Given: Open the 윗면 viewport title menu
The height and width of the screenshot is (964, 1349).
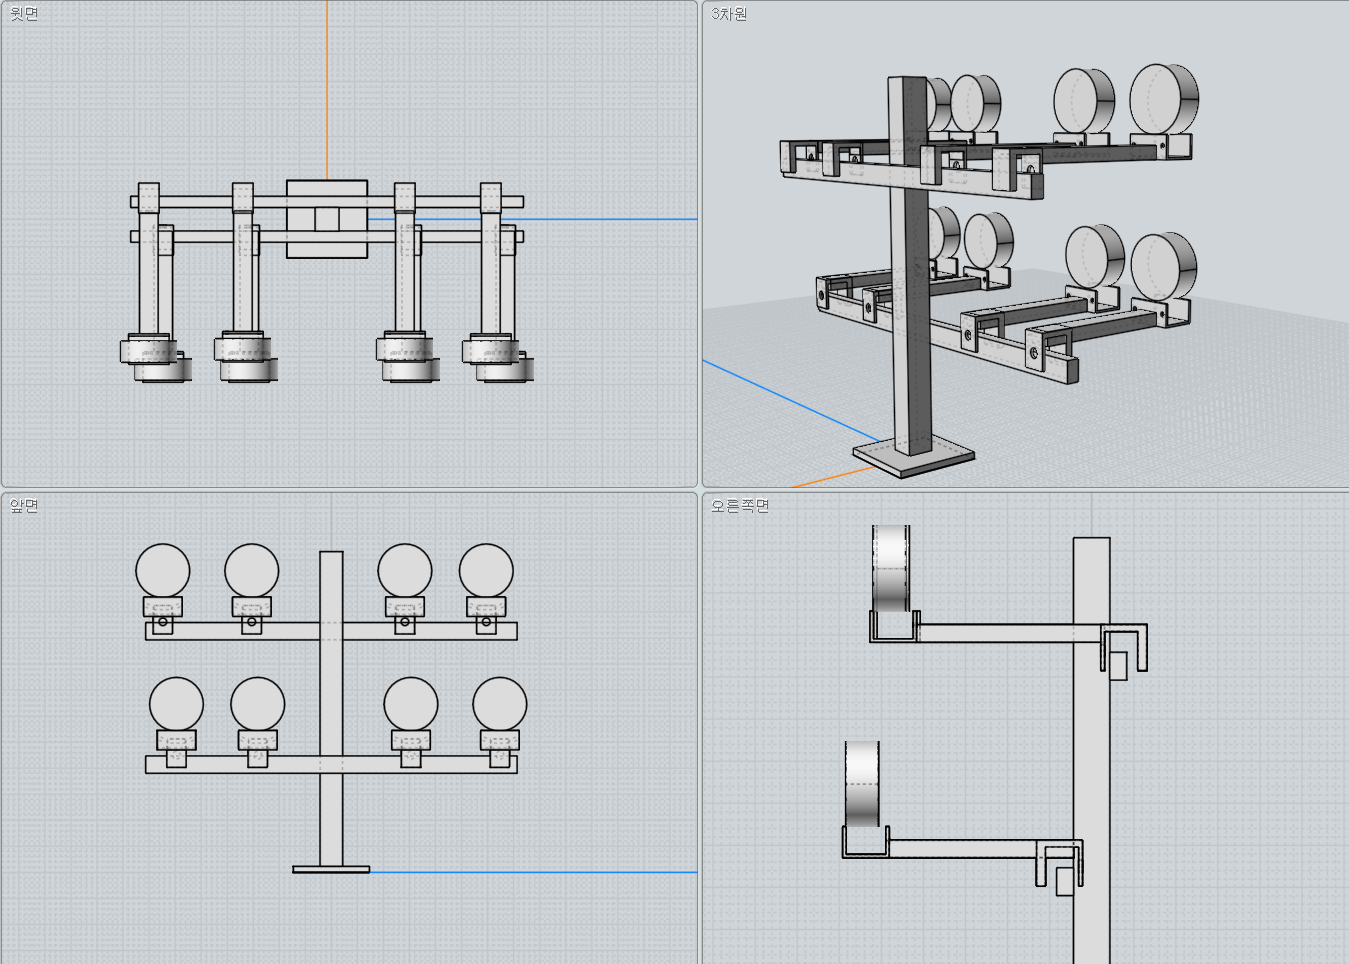Looking at the screenshot, I should [x=24, y=14].
